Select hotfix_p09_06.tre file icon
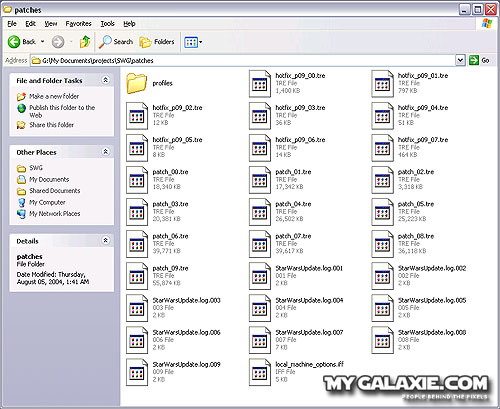This screenshot has width=500, height=409. (x=260, y=148)
